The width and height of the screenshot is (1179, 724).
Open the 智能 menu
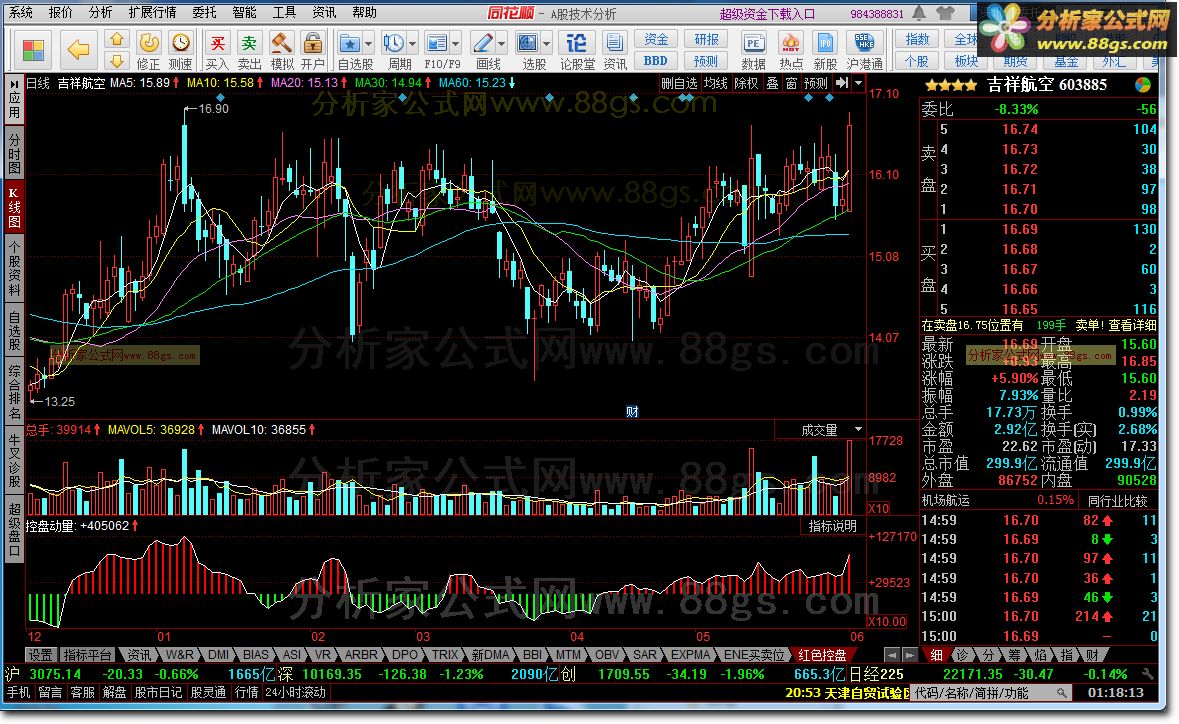pyautogui.click(x=244, y=13)
